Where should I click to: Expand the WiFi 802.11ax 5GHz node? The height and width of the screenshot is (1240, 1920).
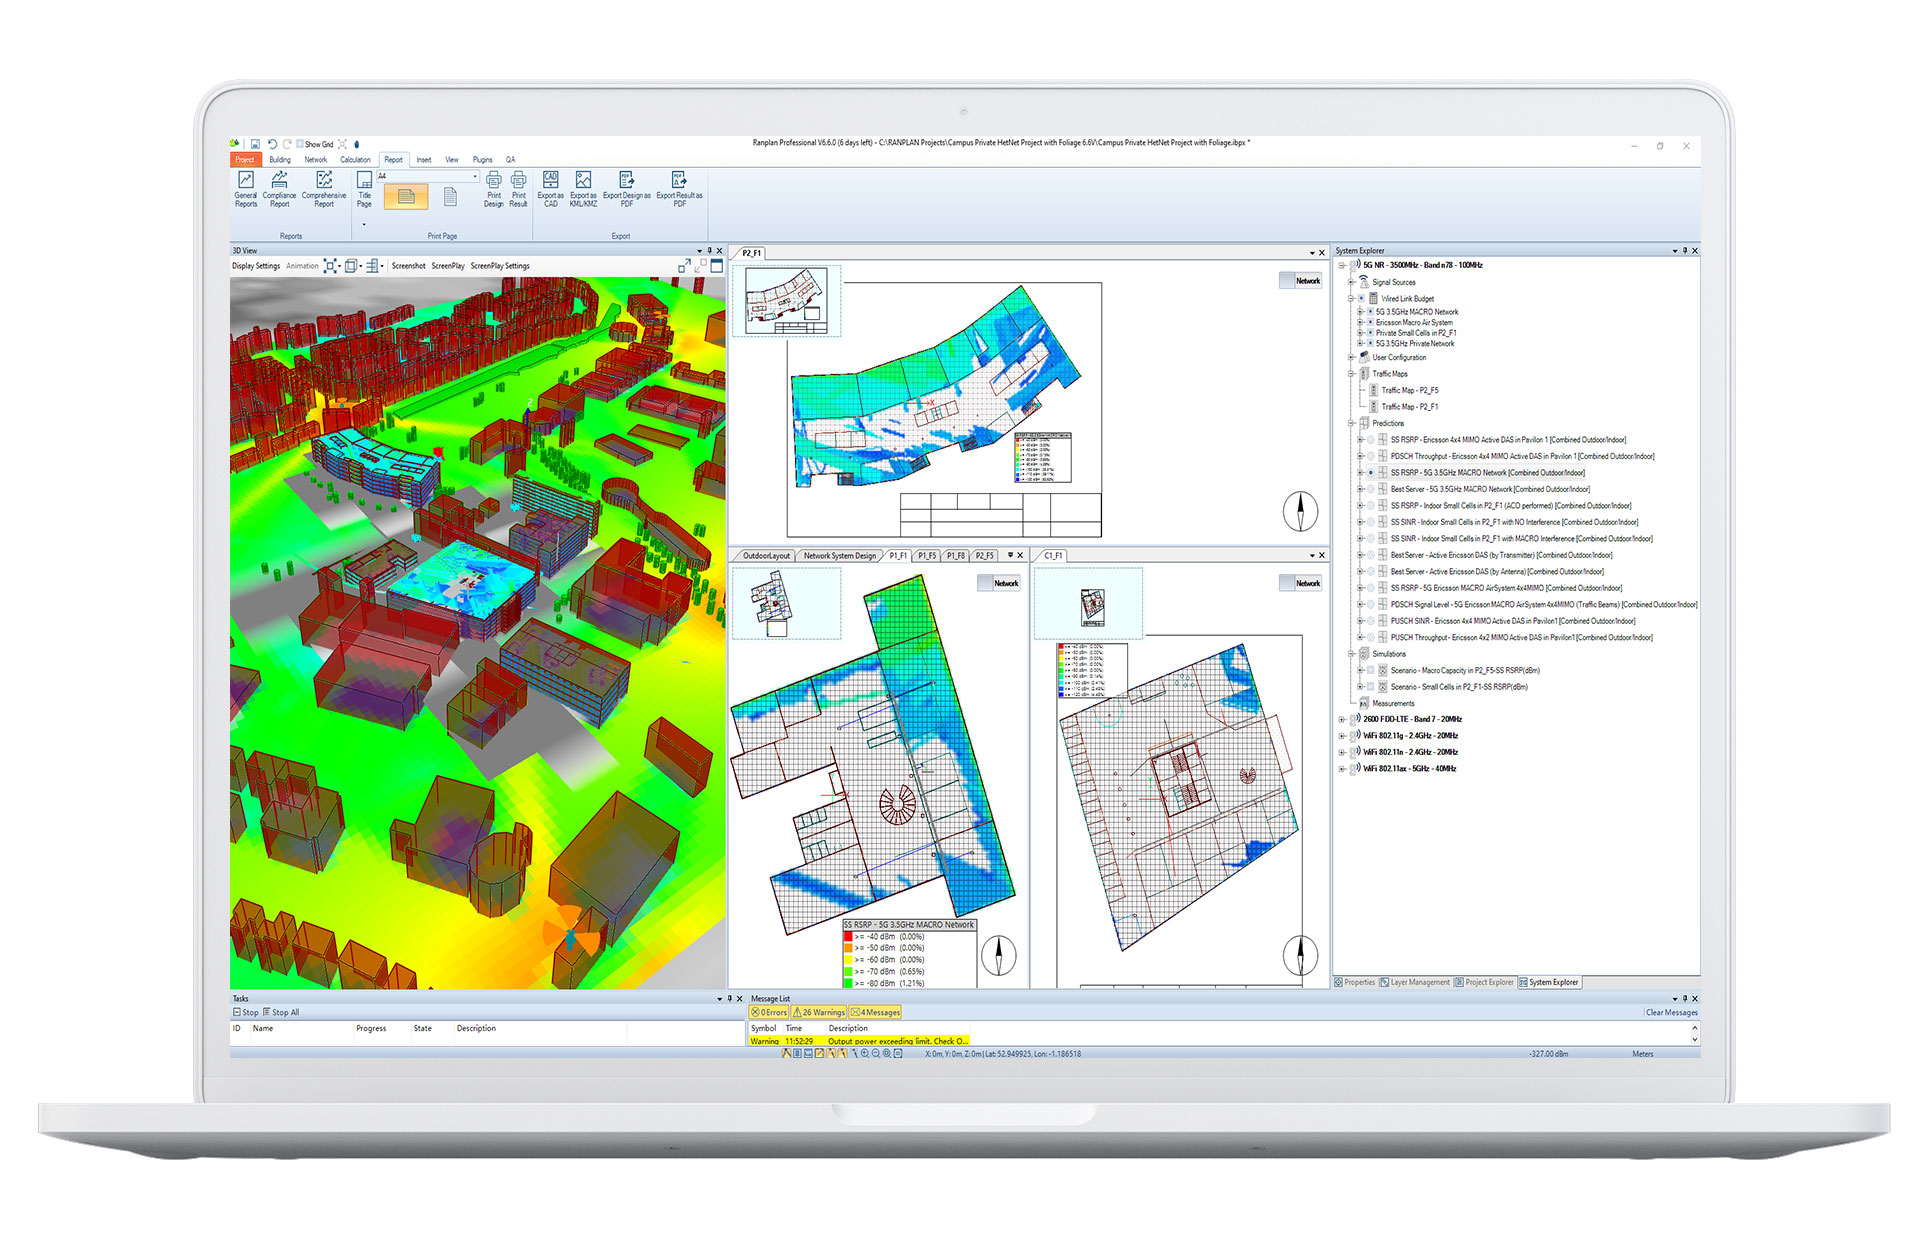[1342, 769]
